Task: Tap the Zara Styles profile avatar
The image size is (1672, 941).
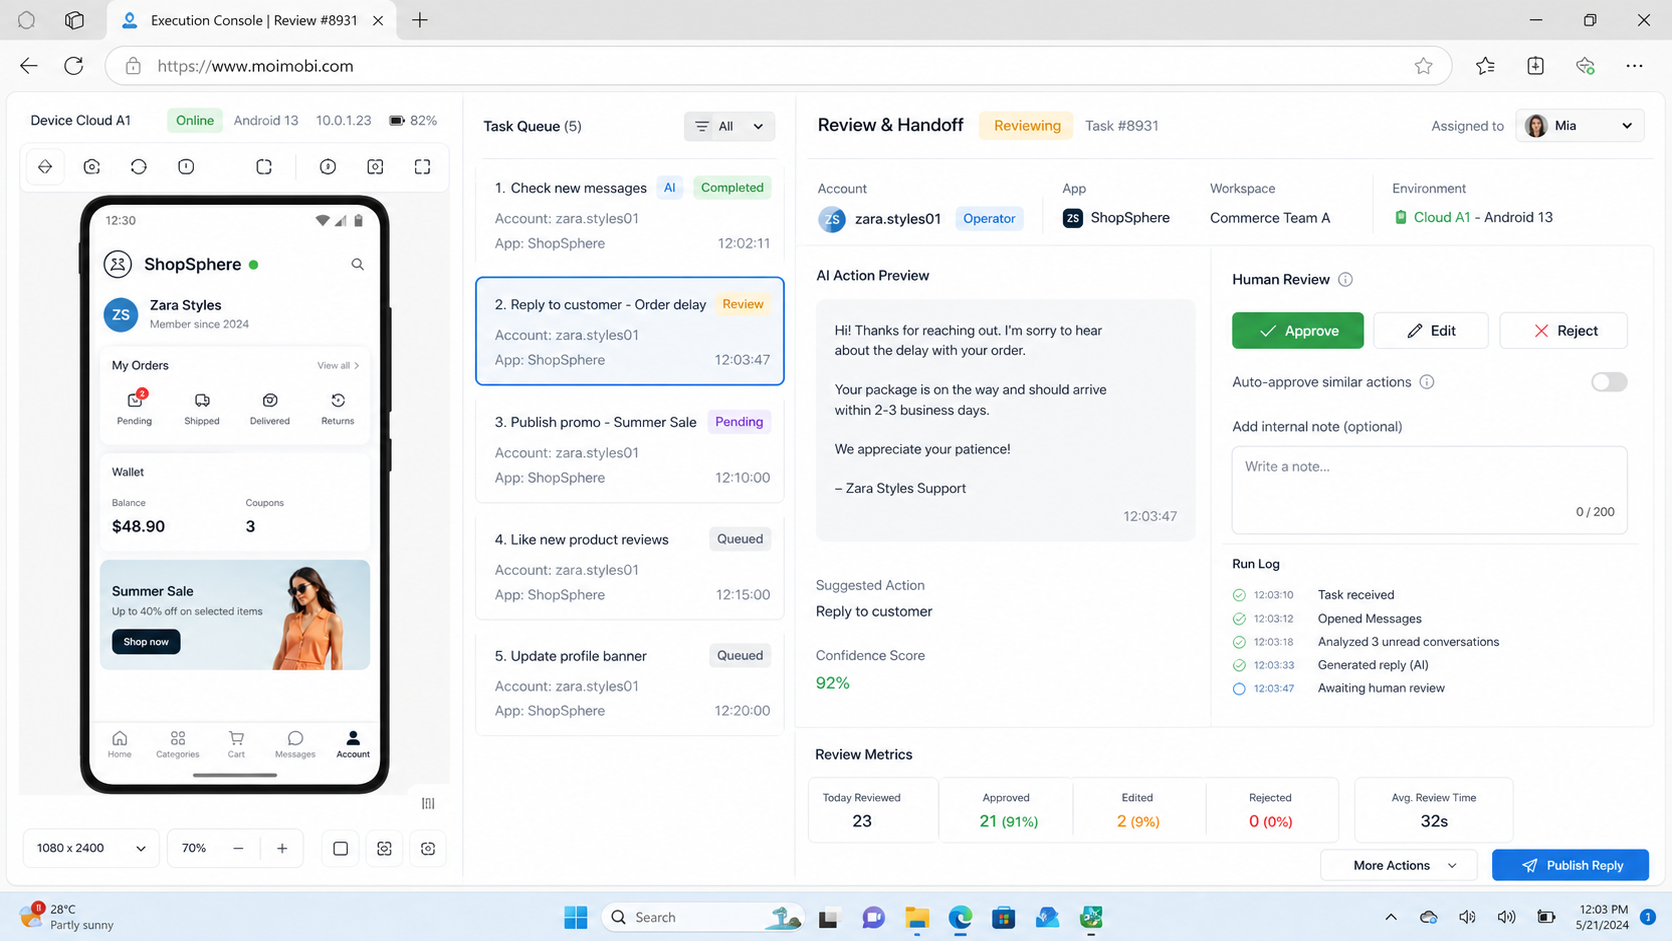Action: tap(121, 314)
